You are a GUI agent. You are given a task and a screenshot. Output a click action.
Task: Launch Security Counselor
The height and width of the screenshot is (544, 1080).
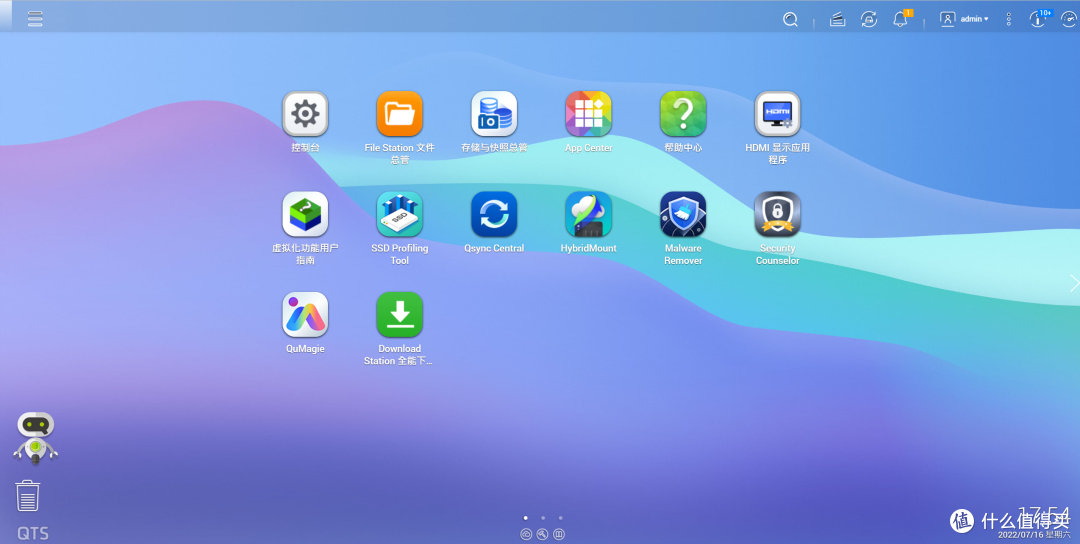click(777, 214)
